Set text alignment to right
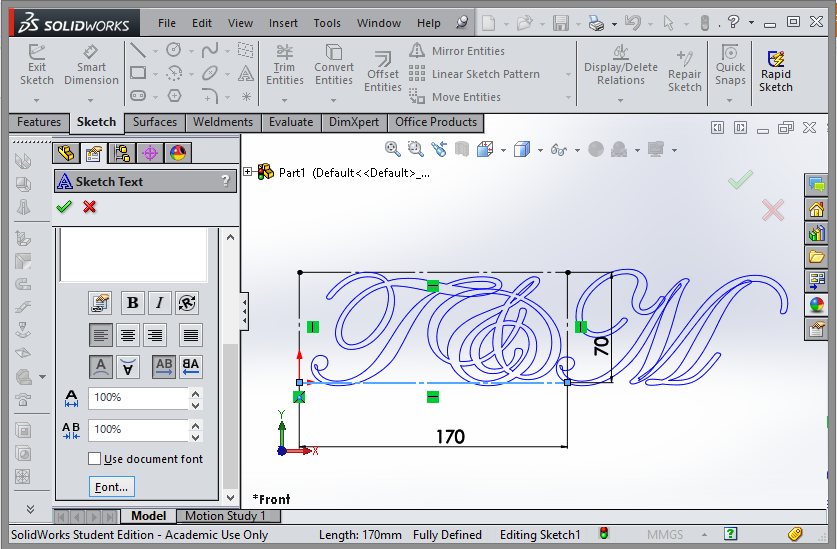837x549 pixels. pos(155,335)
